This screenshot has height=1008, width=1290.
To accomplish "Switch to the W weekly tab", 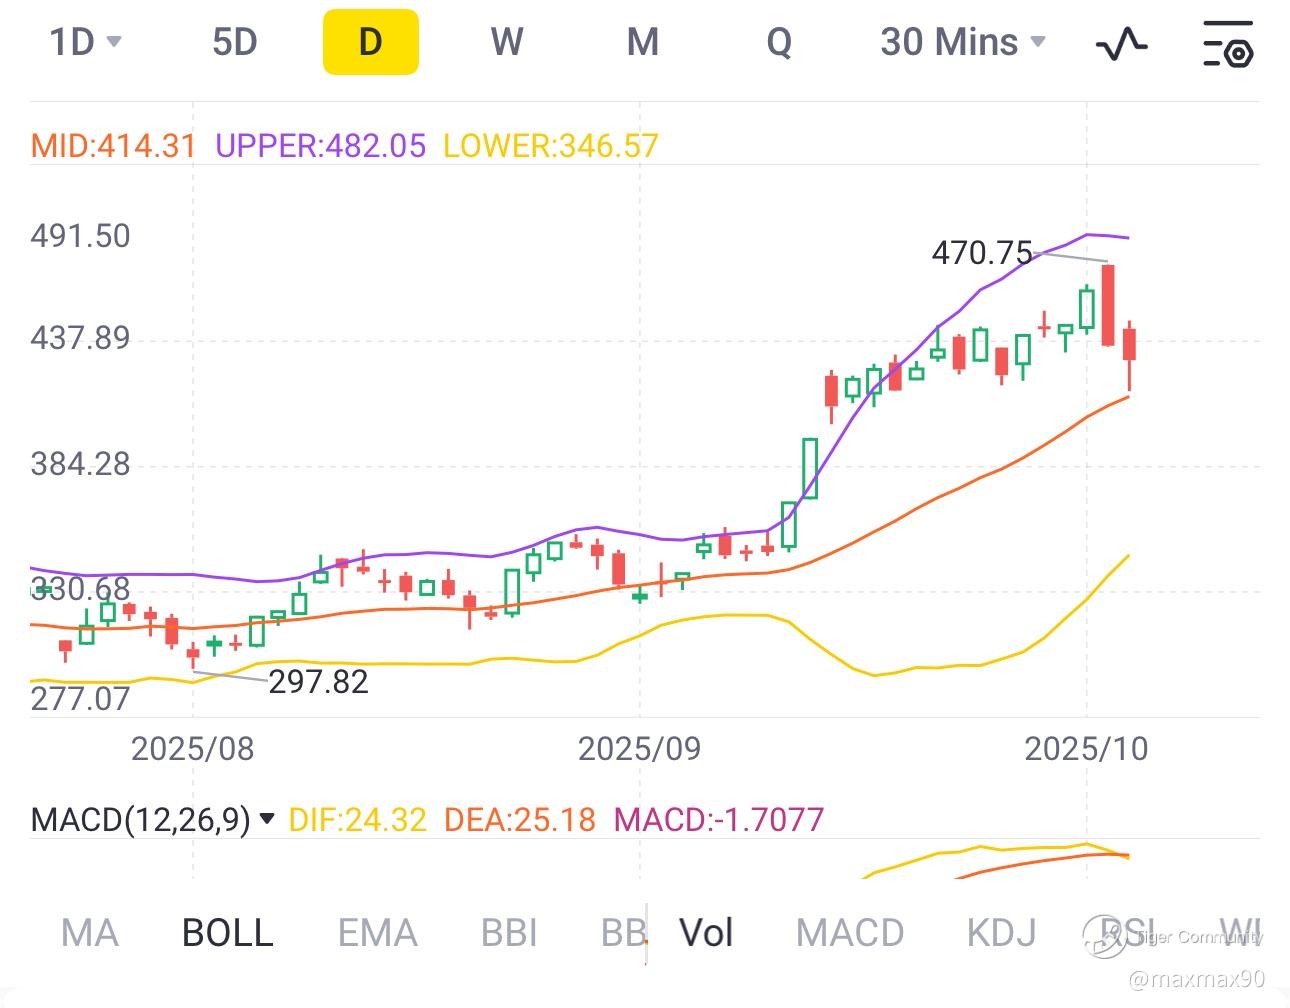I will pyautogui.click(x=507, y=43).
